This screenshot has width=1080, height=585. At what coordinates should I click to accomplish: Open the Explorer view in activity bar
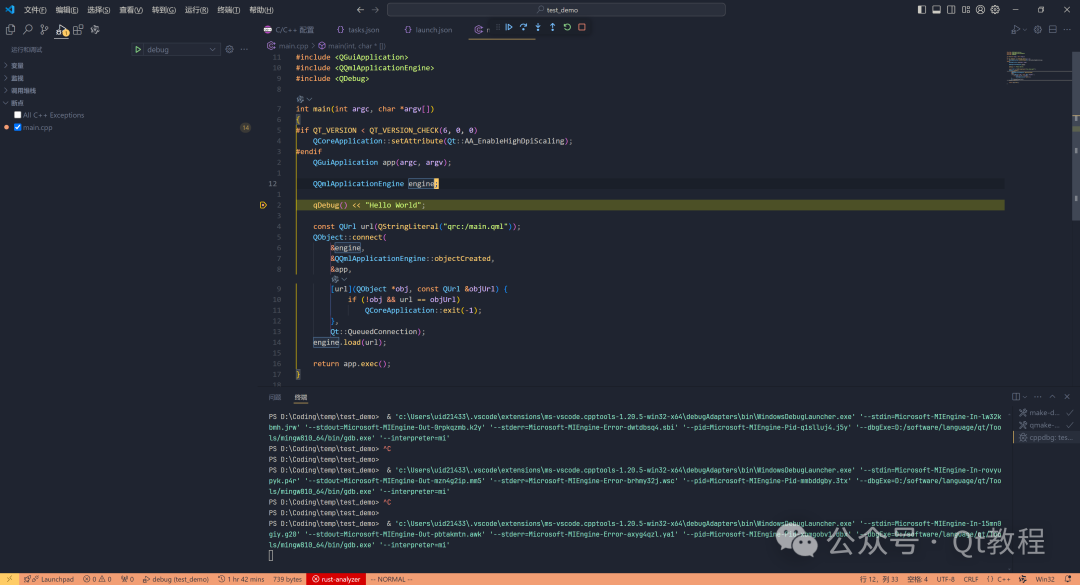pyautogui.click(x=10, y=30)
